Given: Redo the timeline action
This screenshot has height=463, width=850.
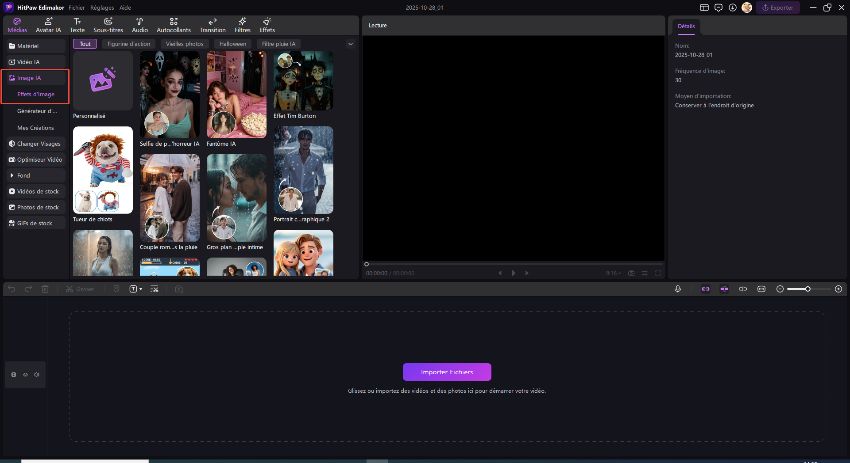Looking at the screenshot, I should pyautogui.click(x=28, y=289).
